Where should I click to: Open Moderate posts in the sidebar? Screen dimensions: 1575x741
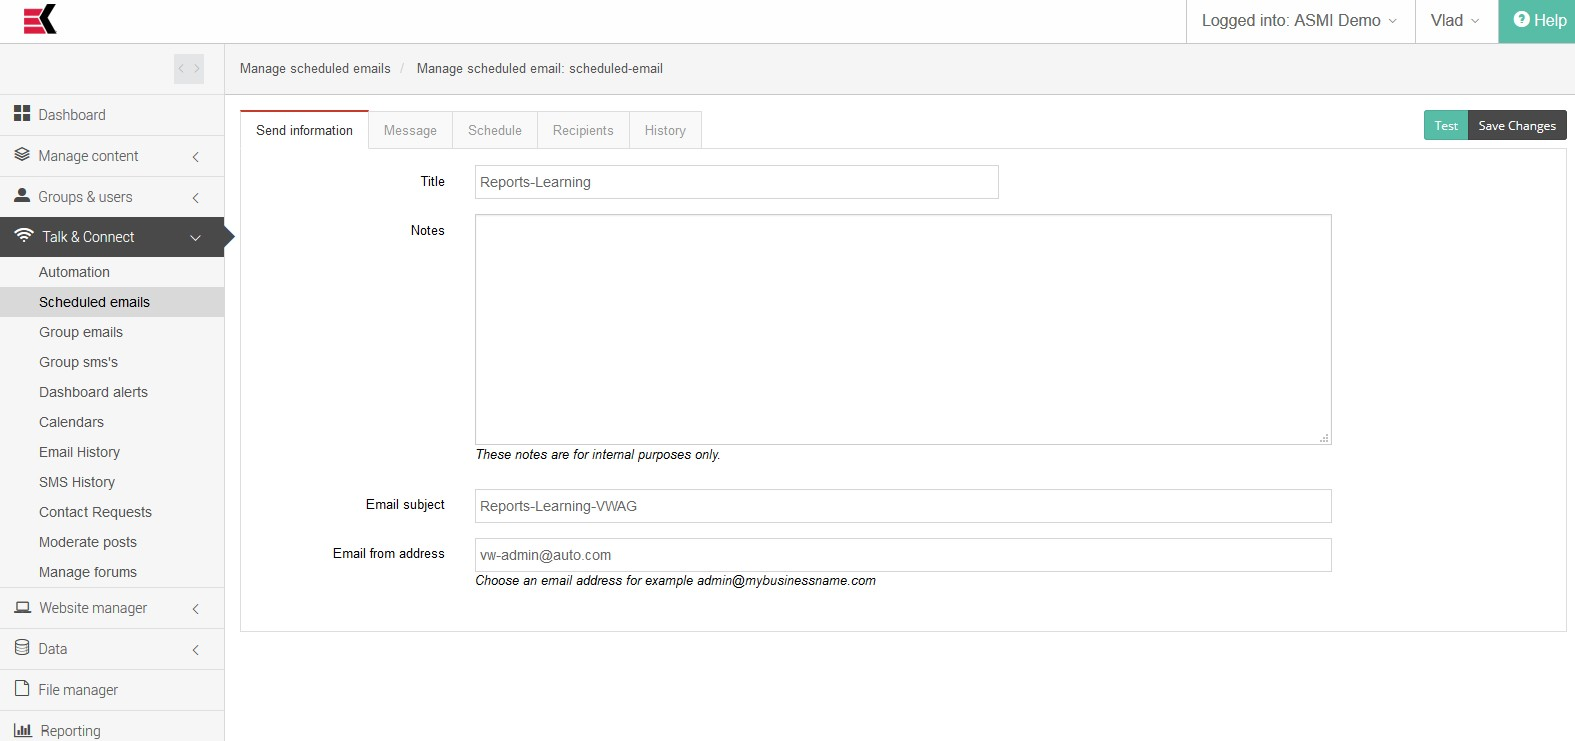[112, 542]
